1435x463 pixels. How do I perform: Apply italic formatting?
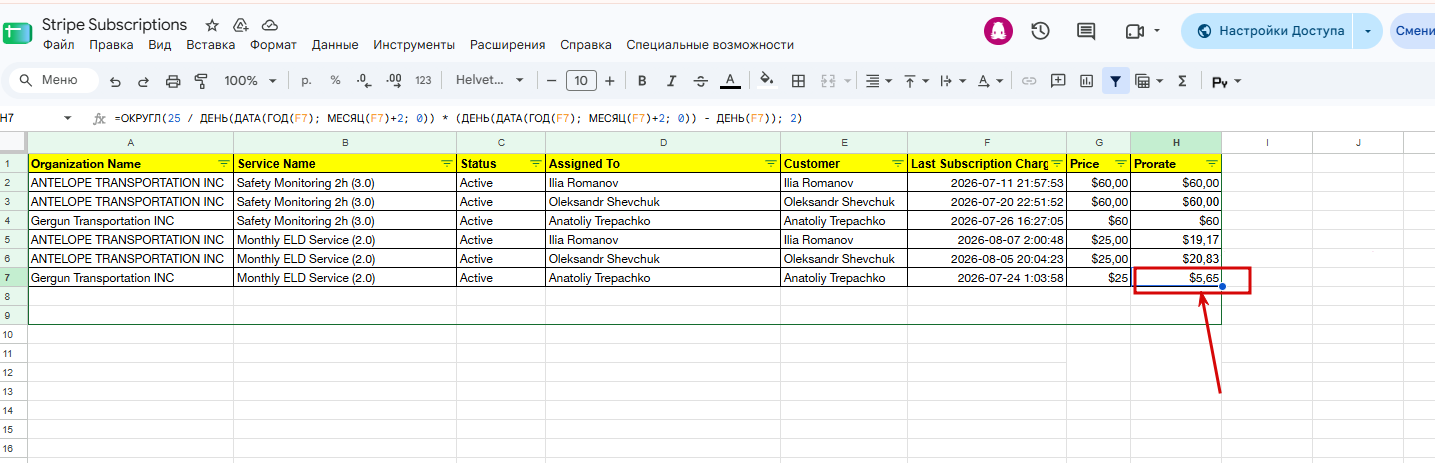tap(672, 81)
